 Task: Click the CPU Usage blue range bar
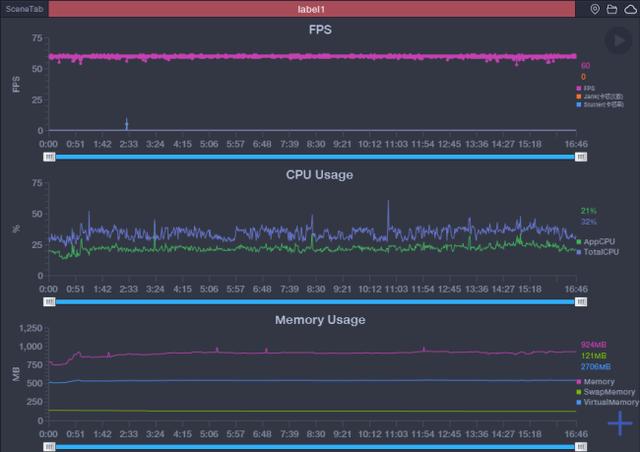pyautogui.click(x=315, y=302)
